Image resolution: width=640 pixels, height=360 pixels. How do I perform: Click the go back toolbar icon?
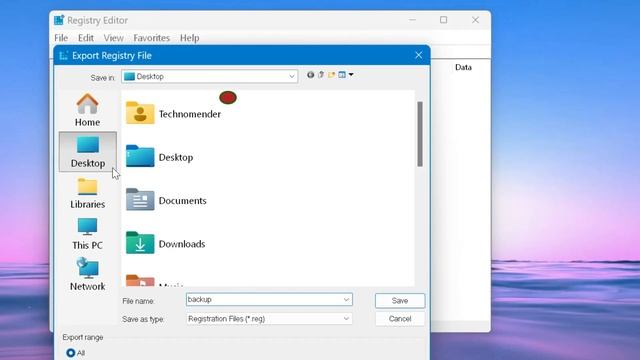click(311, 75)
